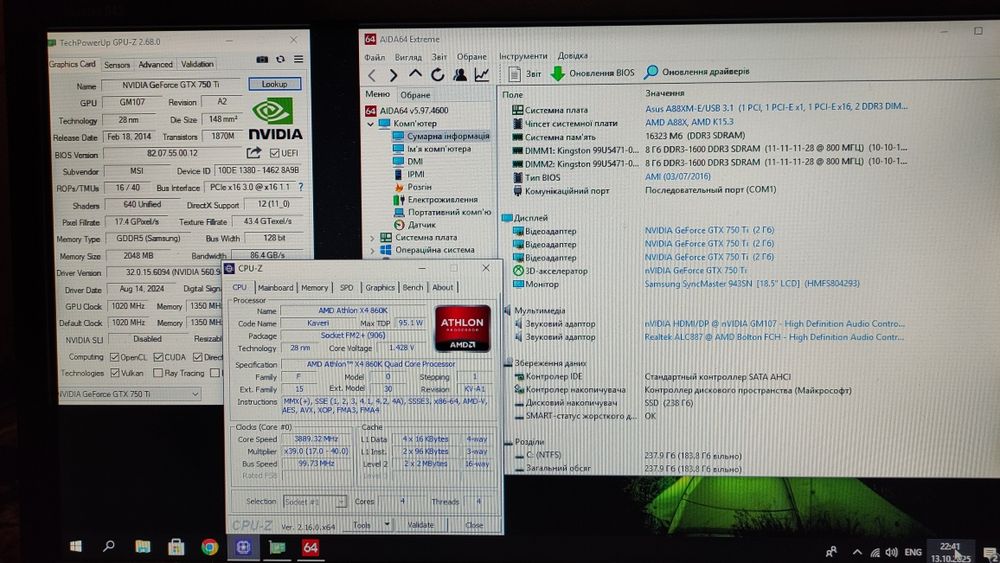Open CPU-Z Graphics tab

pos(380,288)
